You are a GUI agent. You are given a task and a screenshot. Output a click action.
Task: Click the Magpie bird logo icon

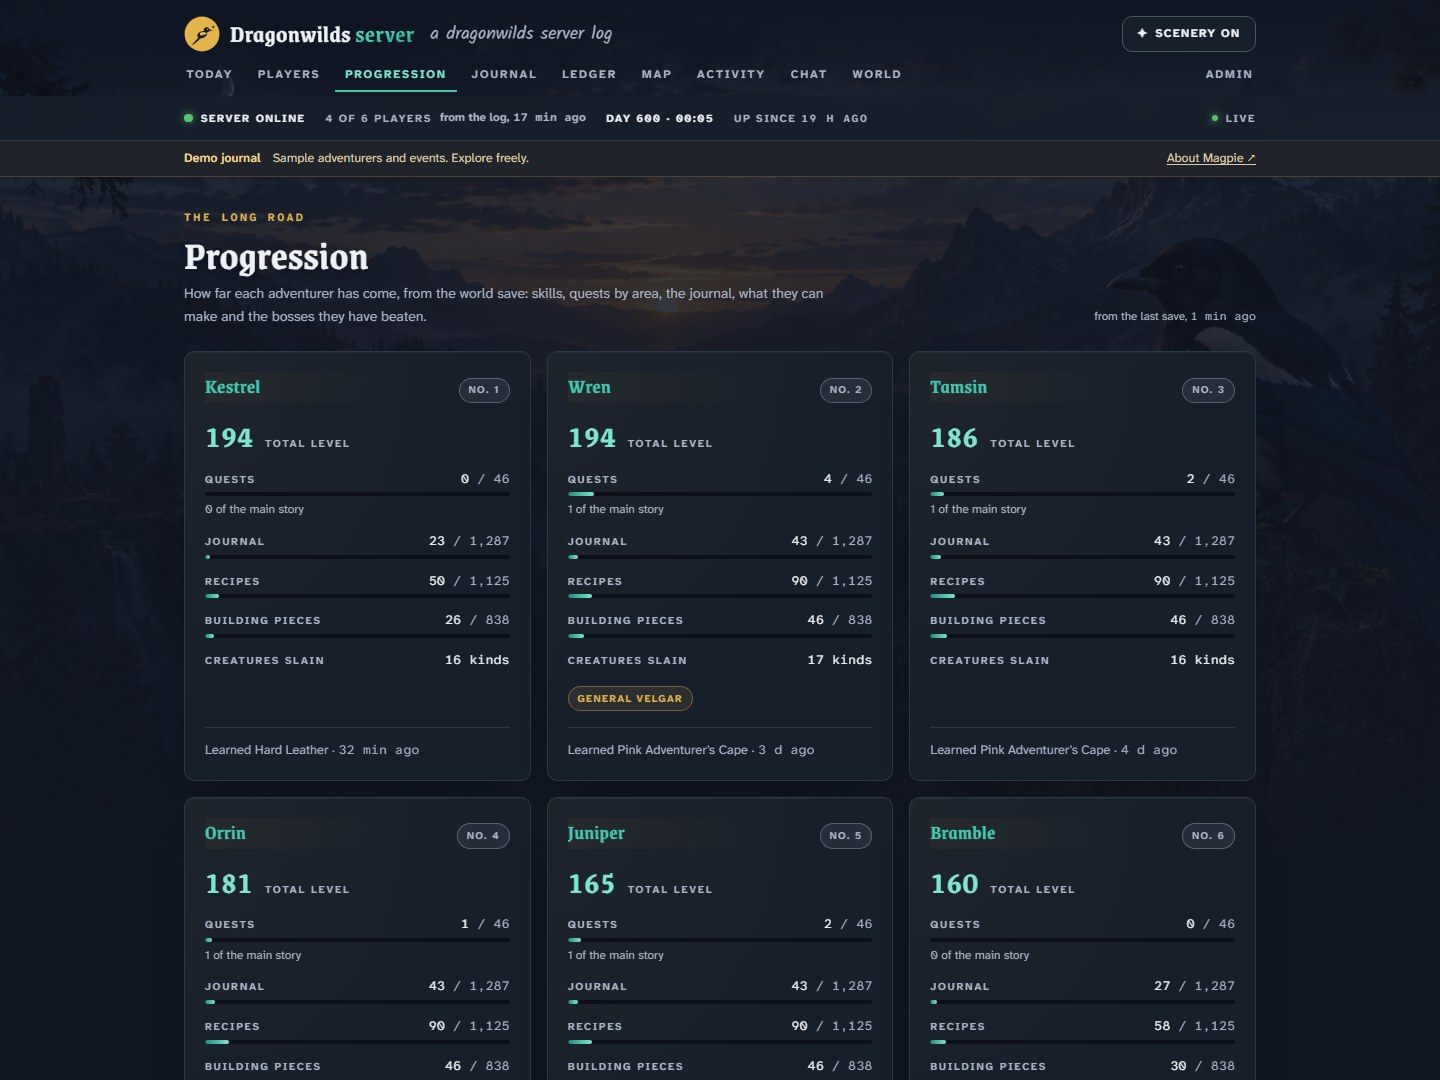(202, 34)
